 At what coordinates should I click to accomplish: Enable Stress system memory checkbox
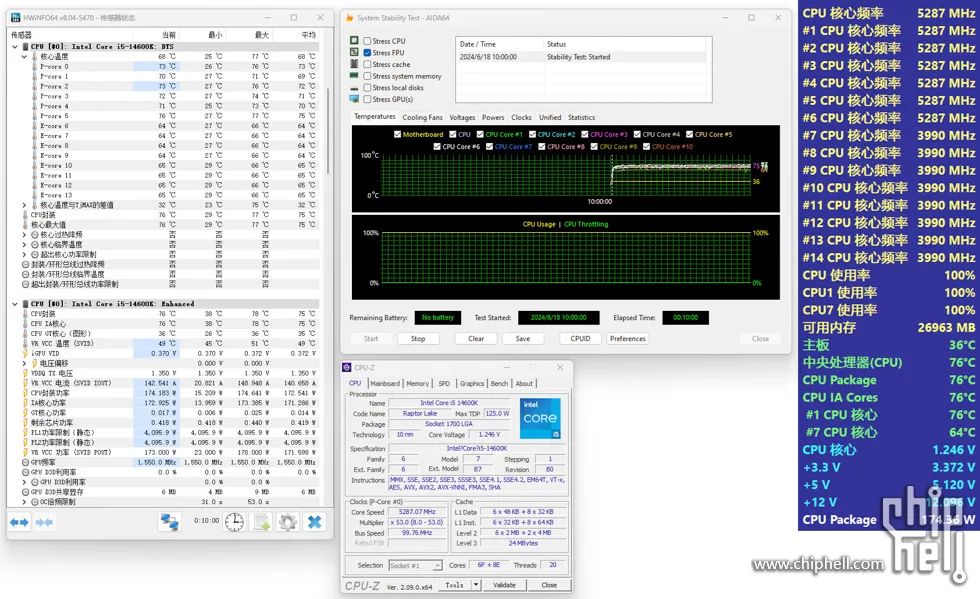(368, 76)
